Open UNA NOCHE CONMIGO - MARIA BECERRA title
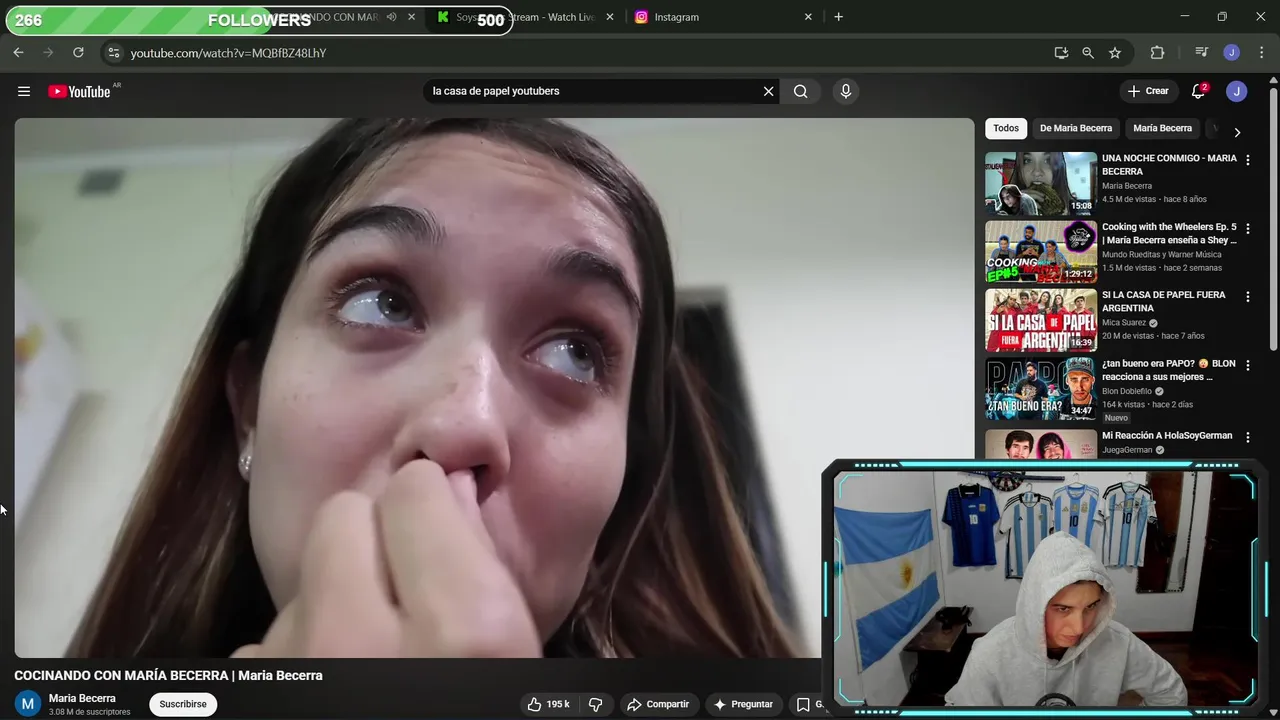1280x720 pixels. point(1169,165)
